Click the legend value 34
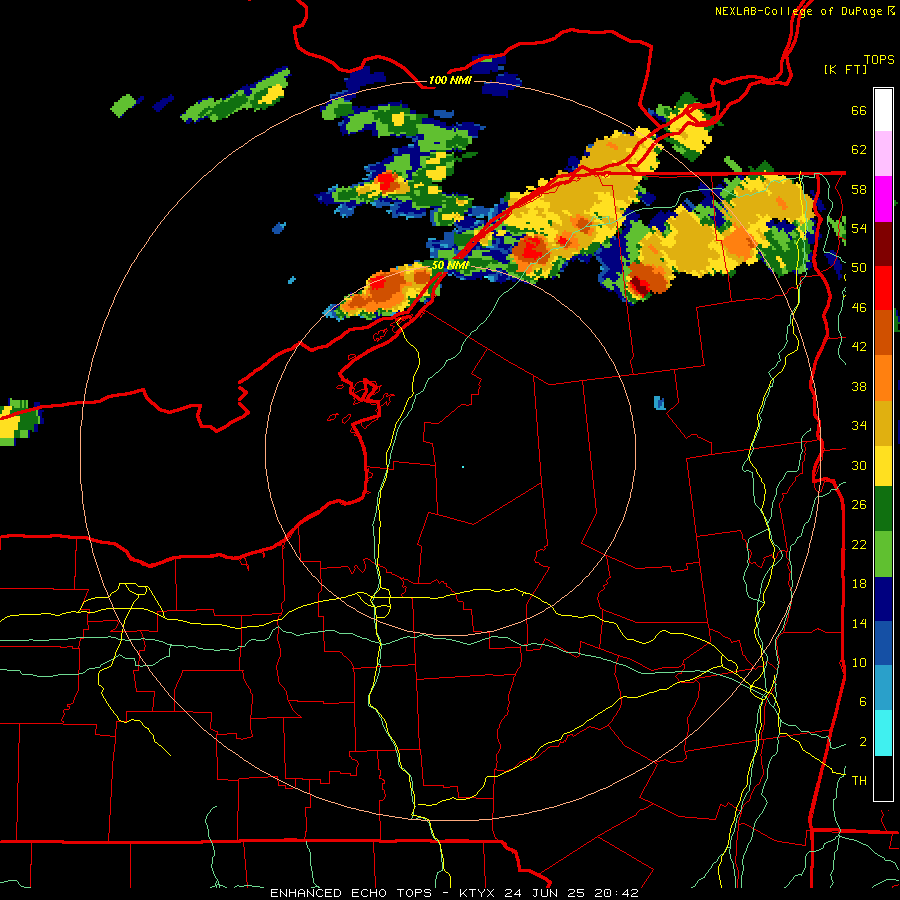The image size is (900, 900). point(859,426)
